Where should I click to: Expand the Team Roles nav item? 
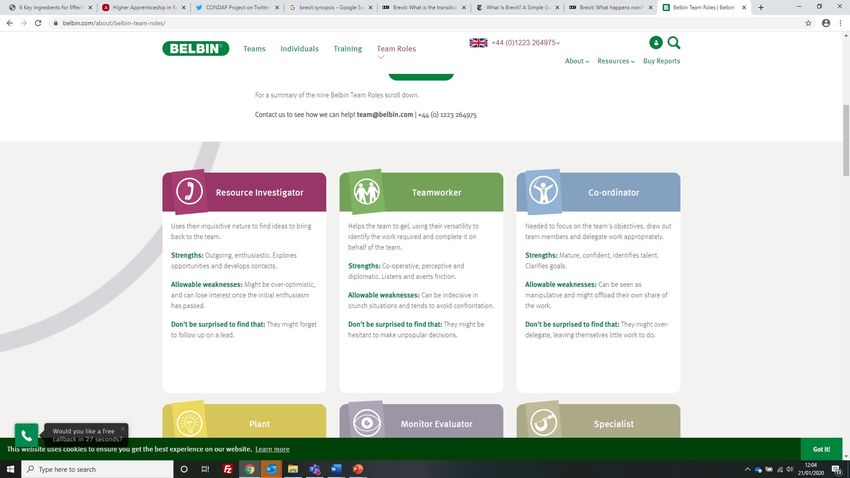396,49
